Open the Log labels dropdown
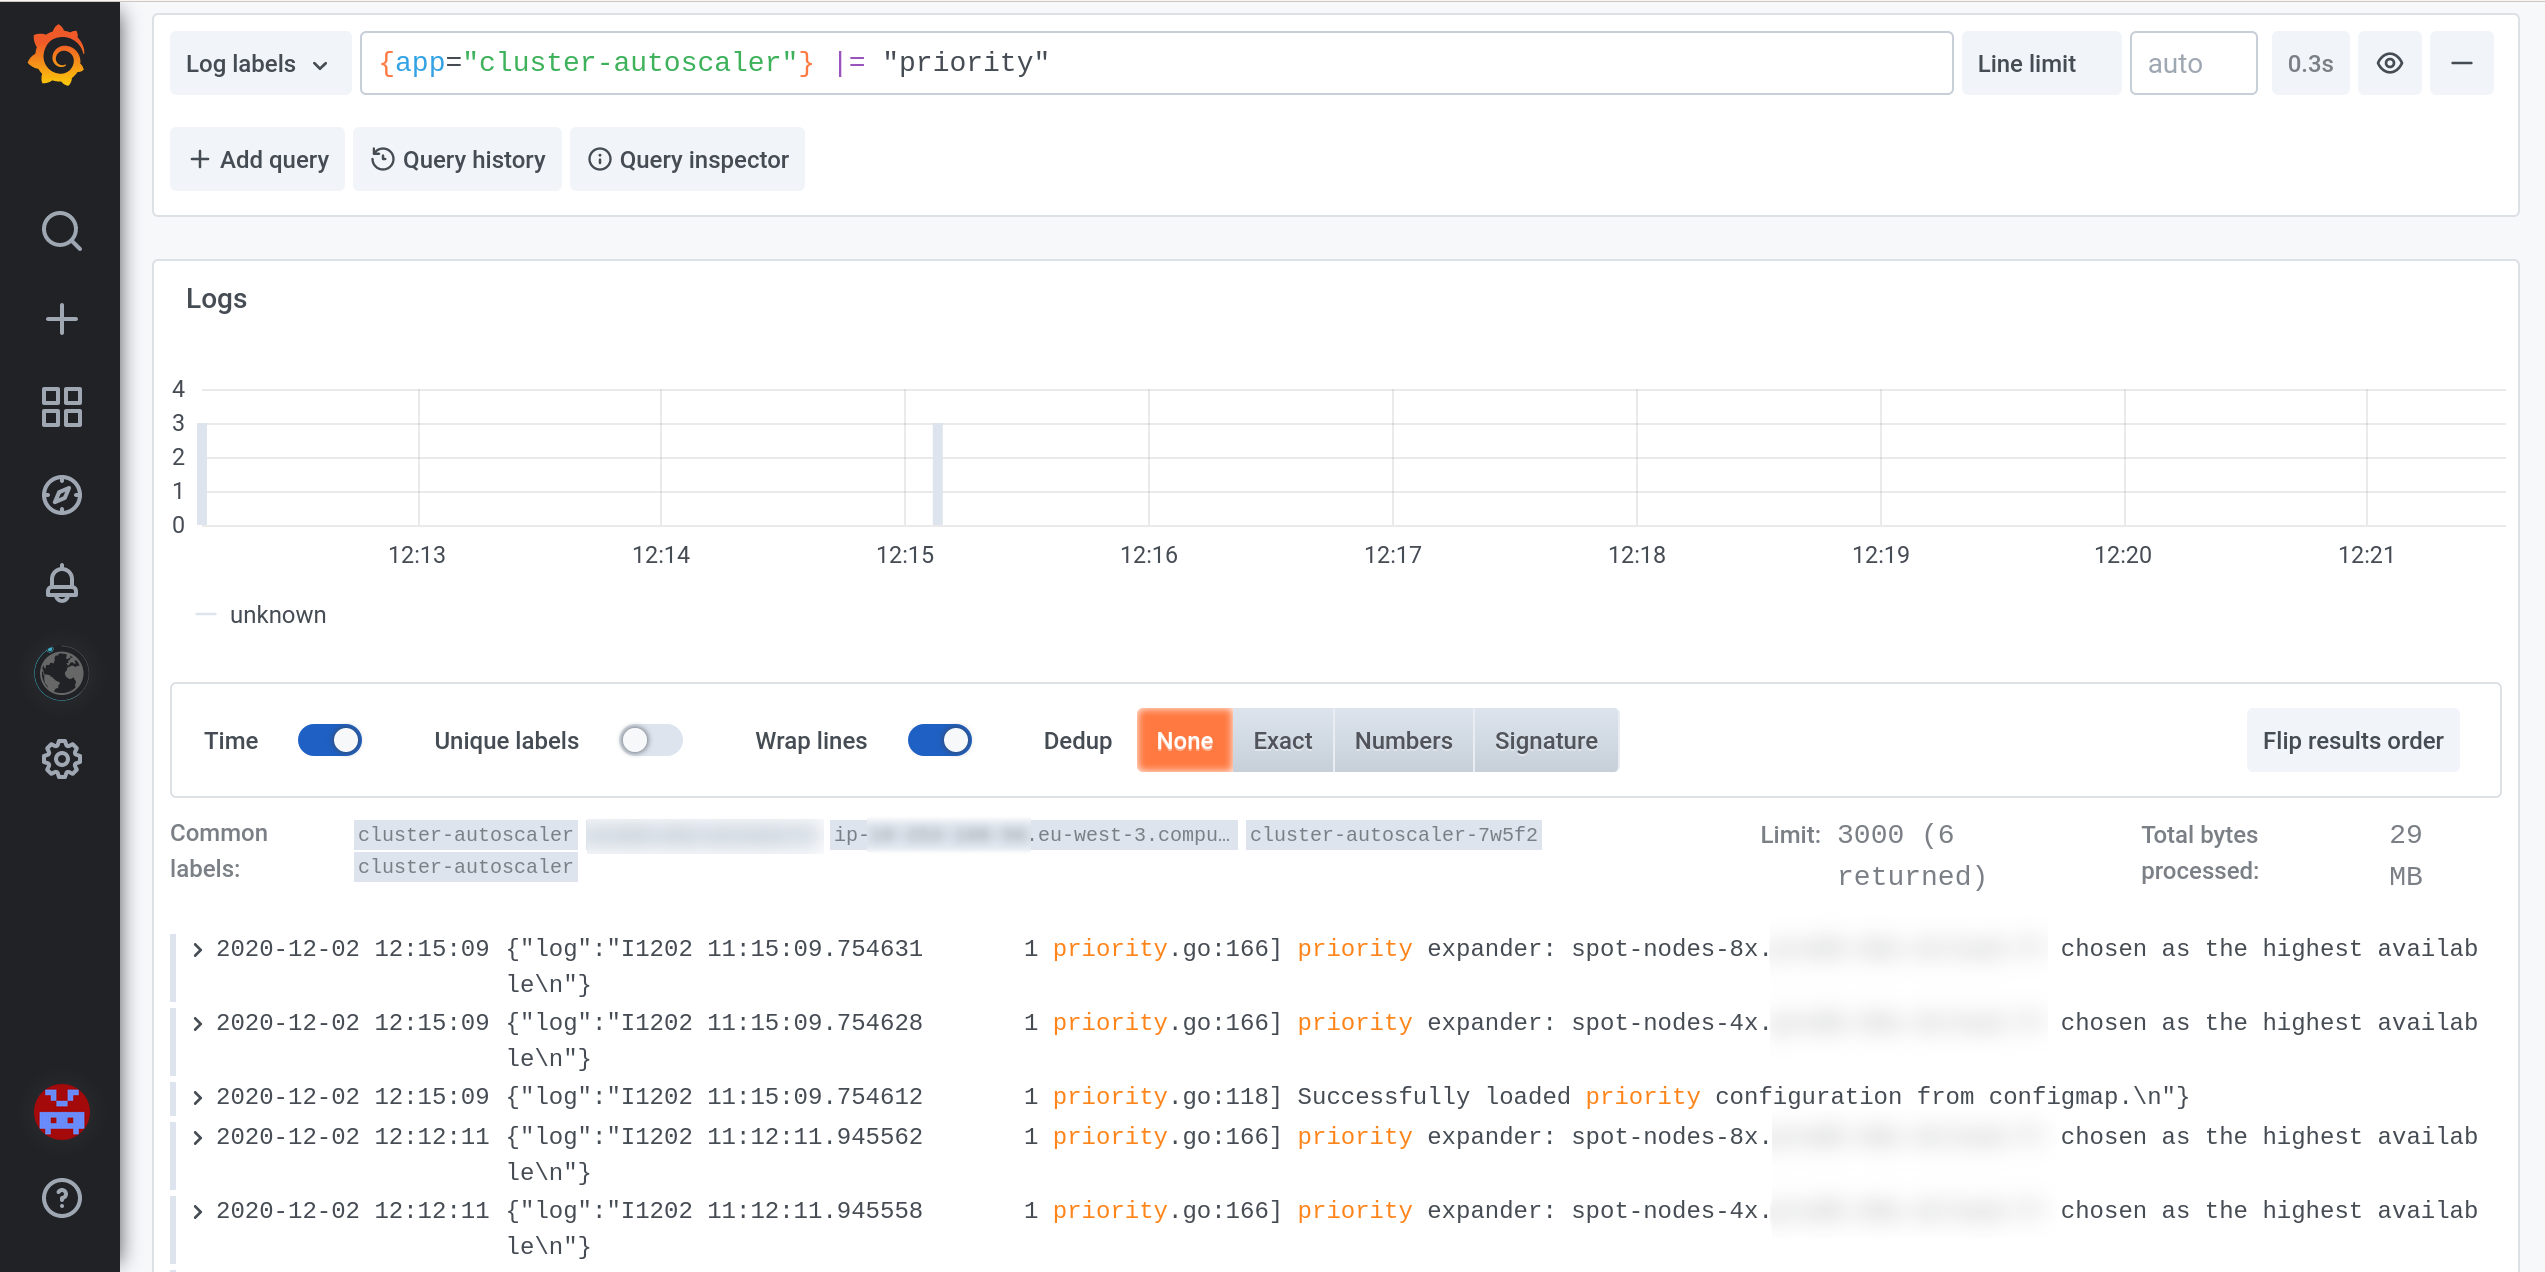Viewport: 2545px width, 1272px height. [x=259, y=62]
